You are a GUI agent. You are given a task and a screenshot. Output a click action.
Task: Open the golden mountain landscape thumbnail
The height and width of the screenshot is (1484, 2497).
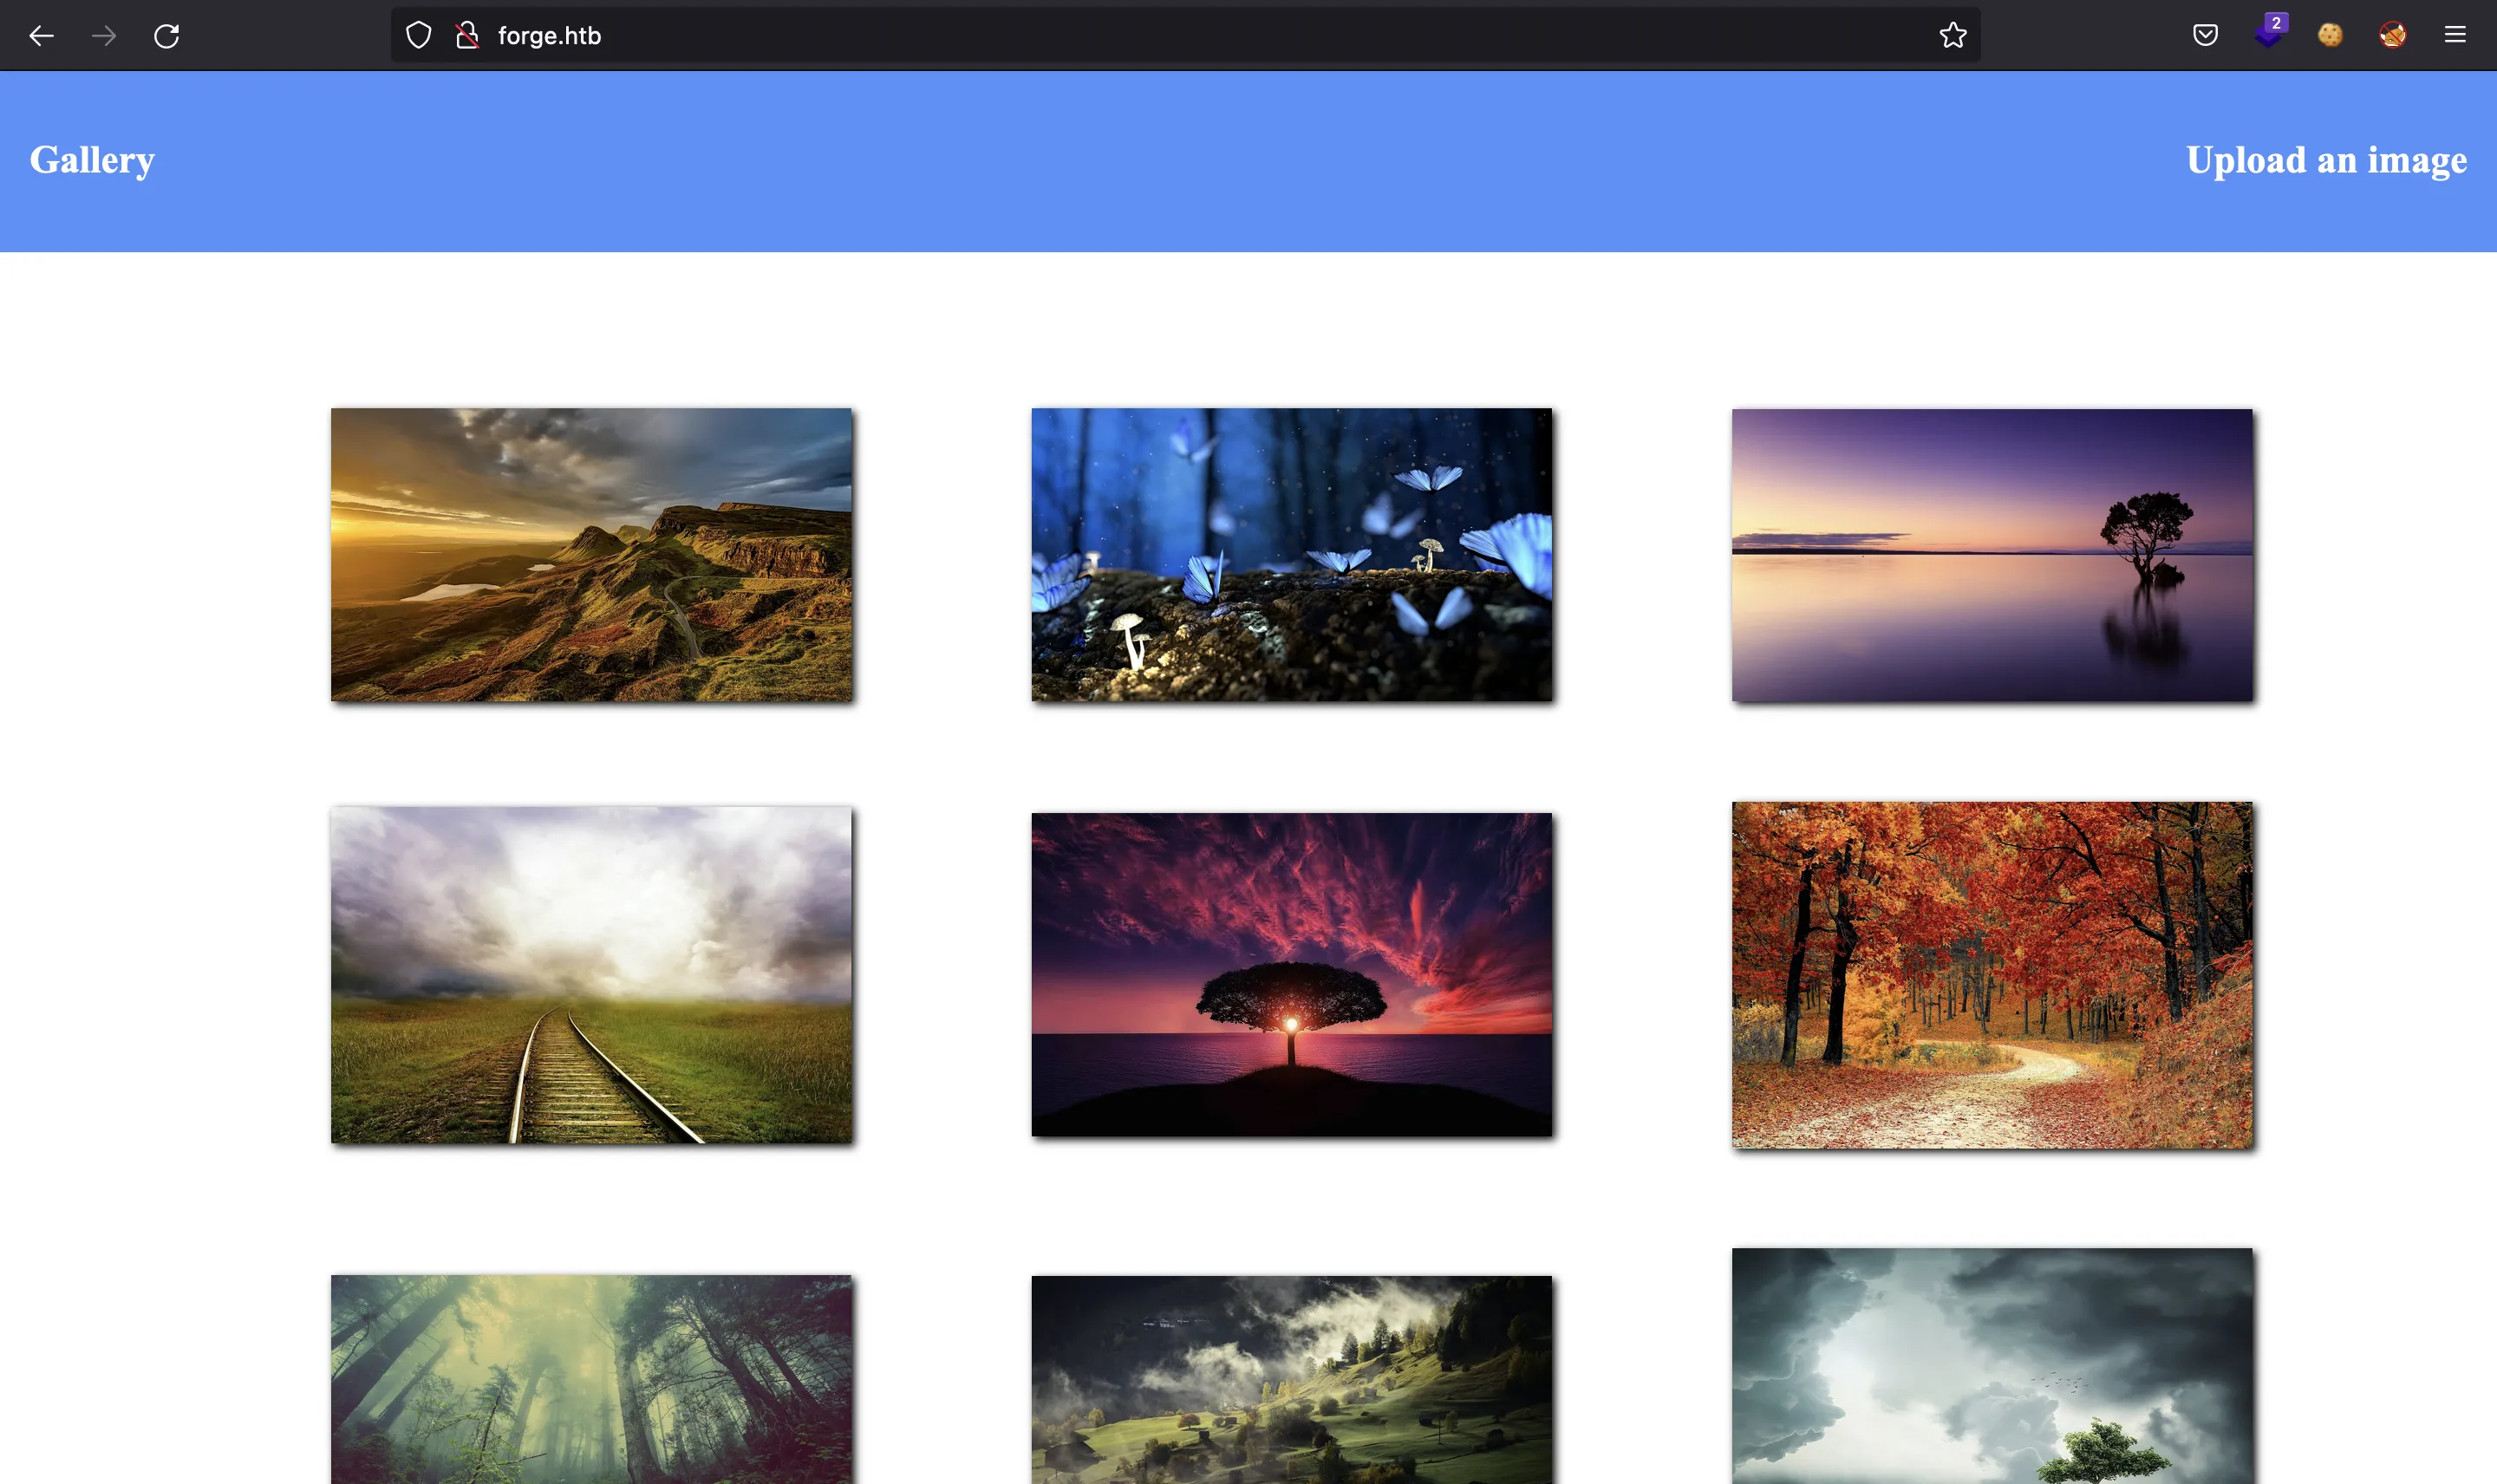[x=591, y=554]
